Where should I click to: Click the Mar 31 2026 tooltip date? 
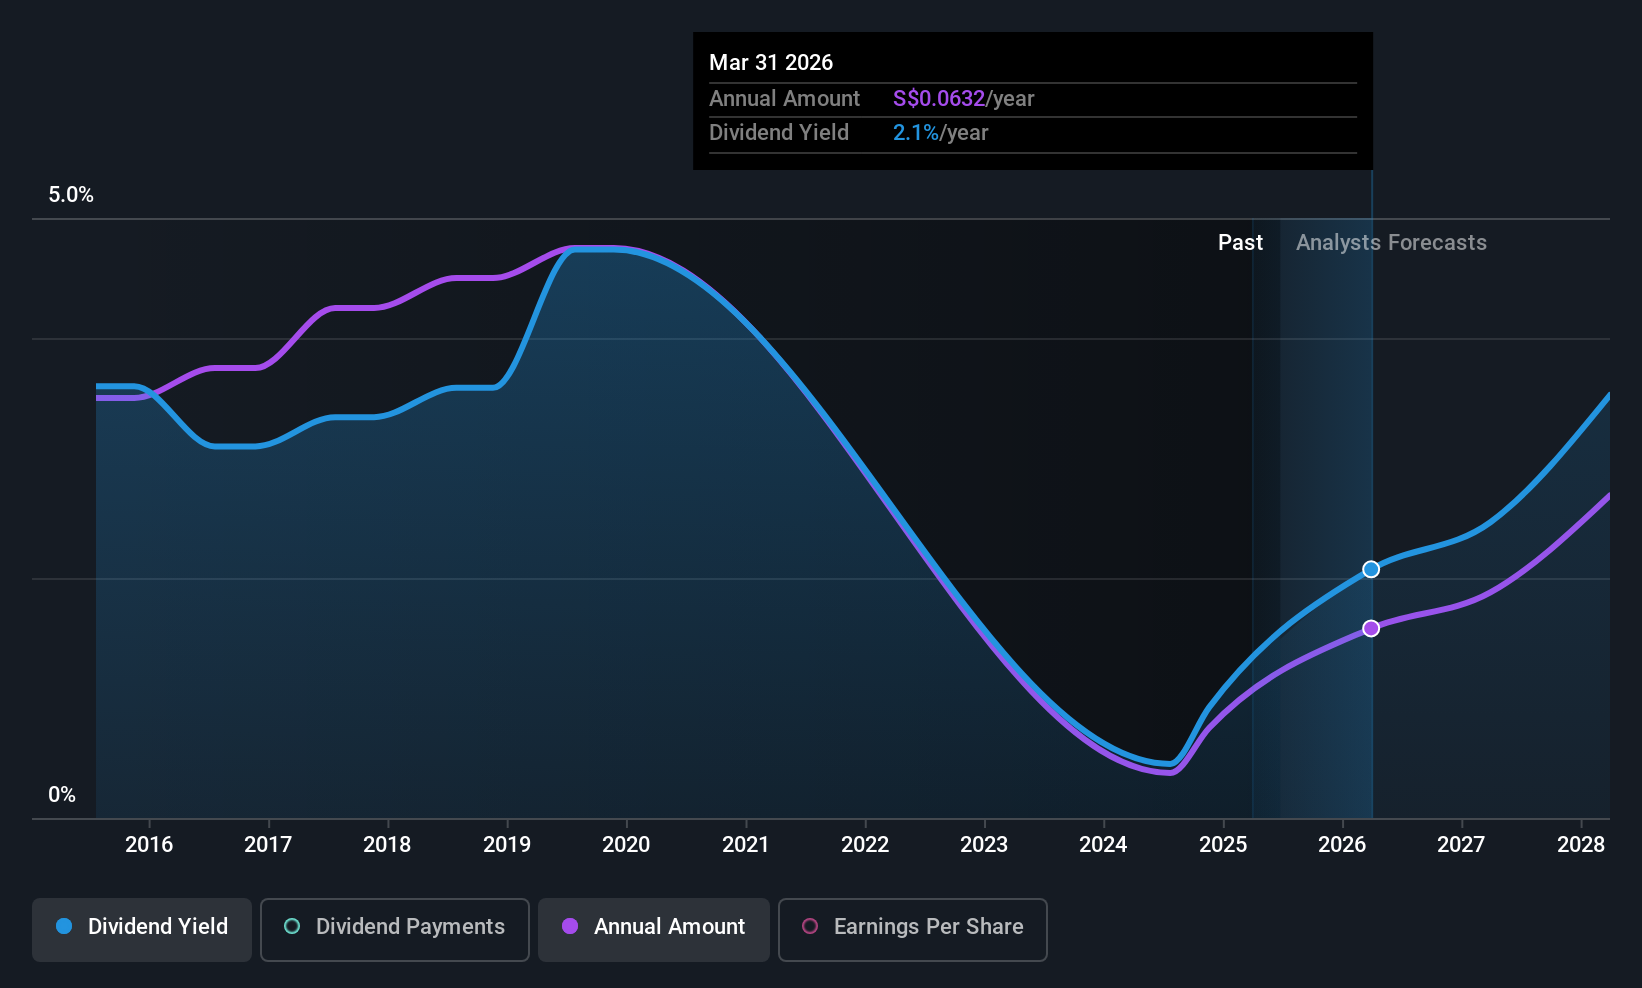(x=771, y=63)
